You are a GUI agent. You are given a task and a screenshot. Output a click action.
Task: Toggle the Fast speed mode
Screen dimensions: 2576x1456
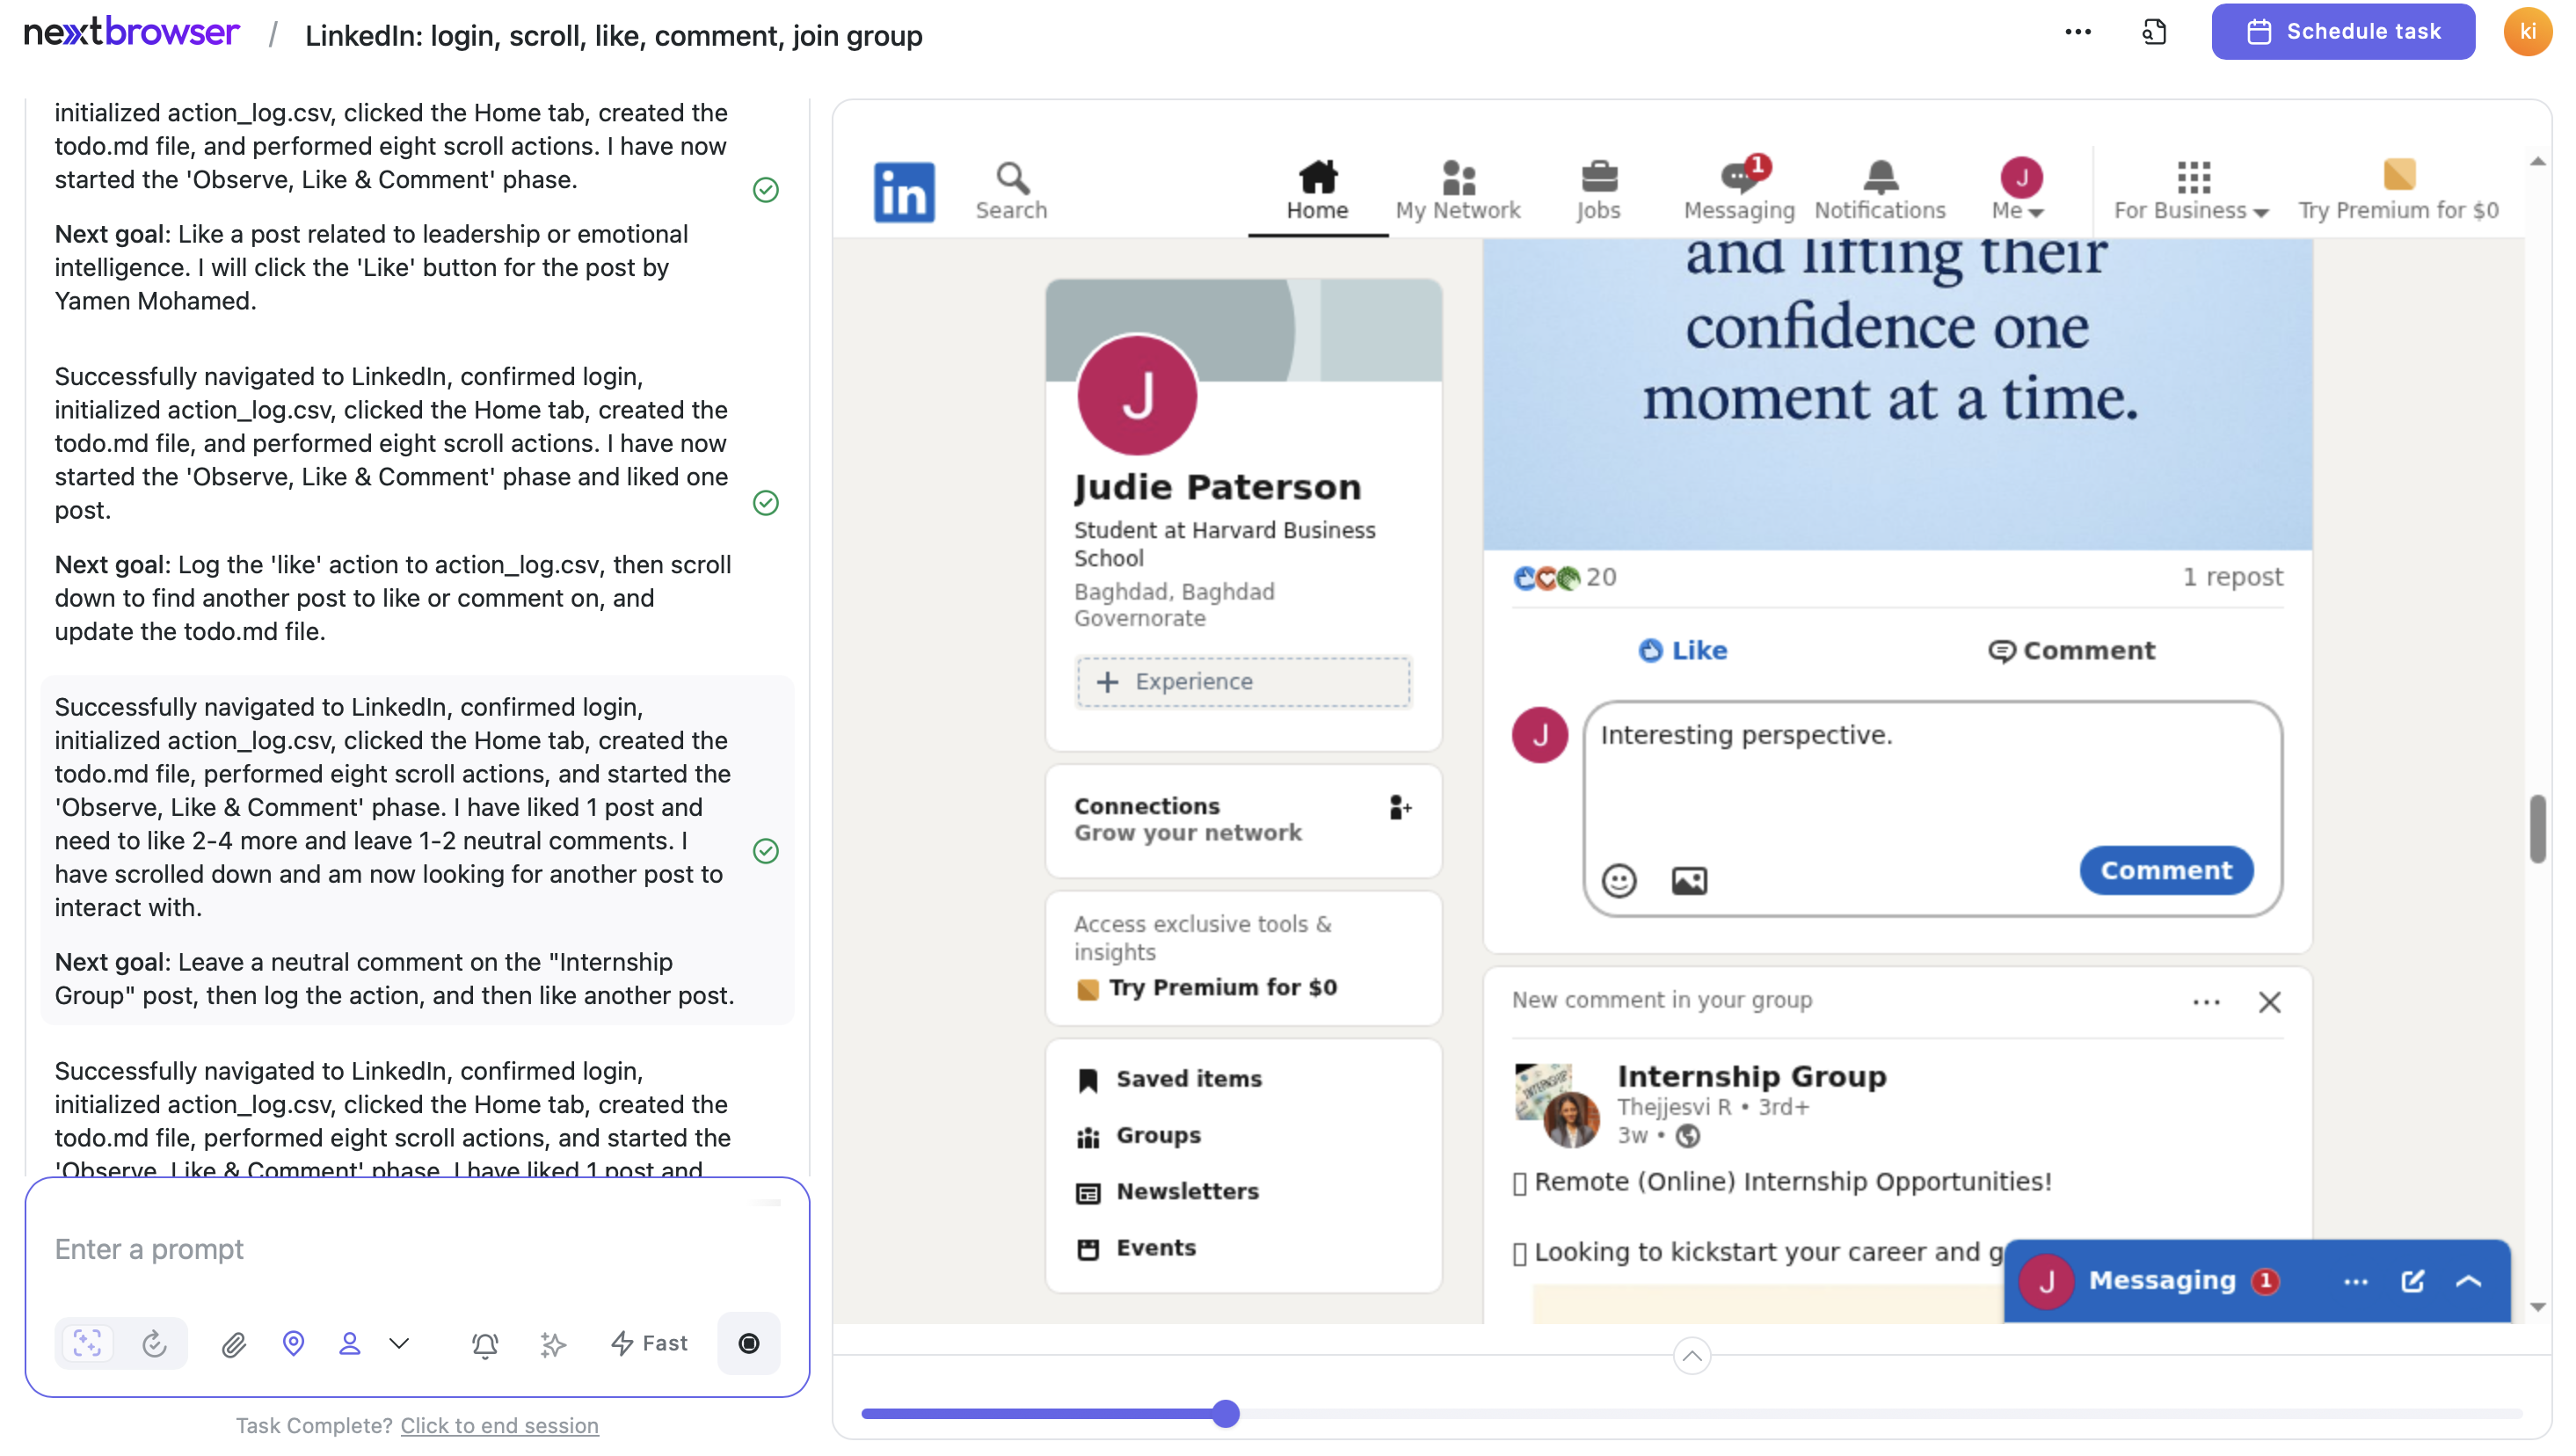click(649, 1343)
